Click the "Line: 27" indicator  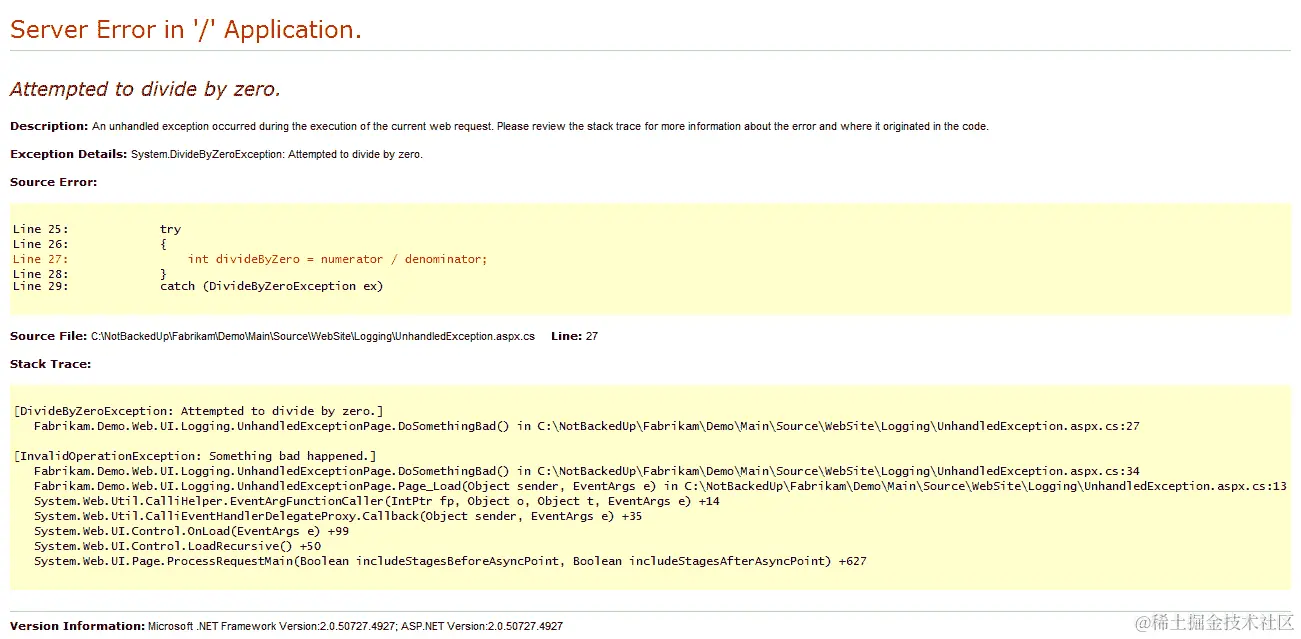574,336
